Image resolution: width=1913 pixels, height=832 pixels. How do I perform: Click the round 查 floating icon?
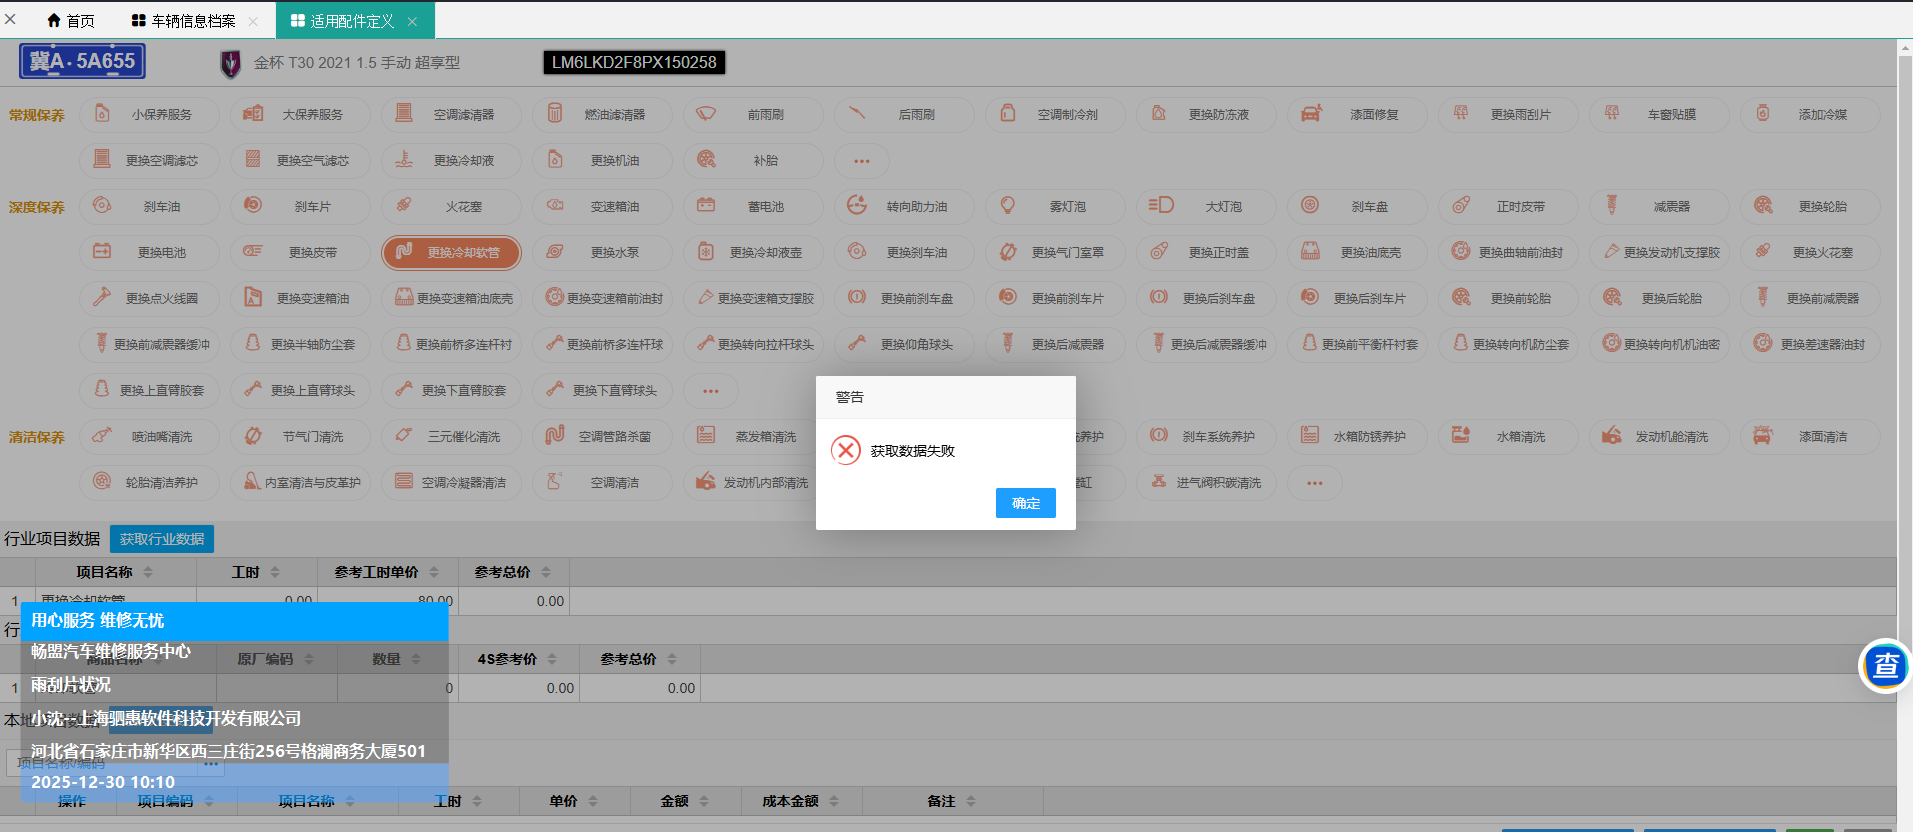point(1885,666)
